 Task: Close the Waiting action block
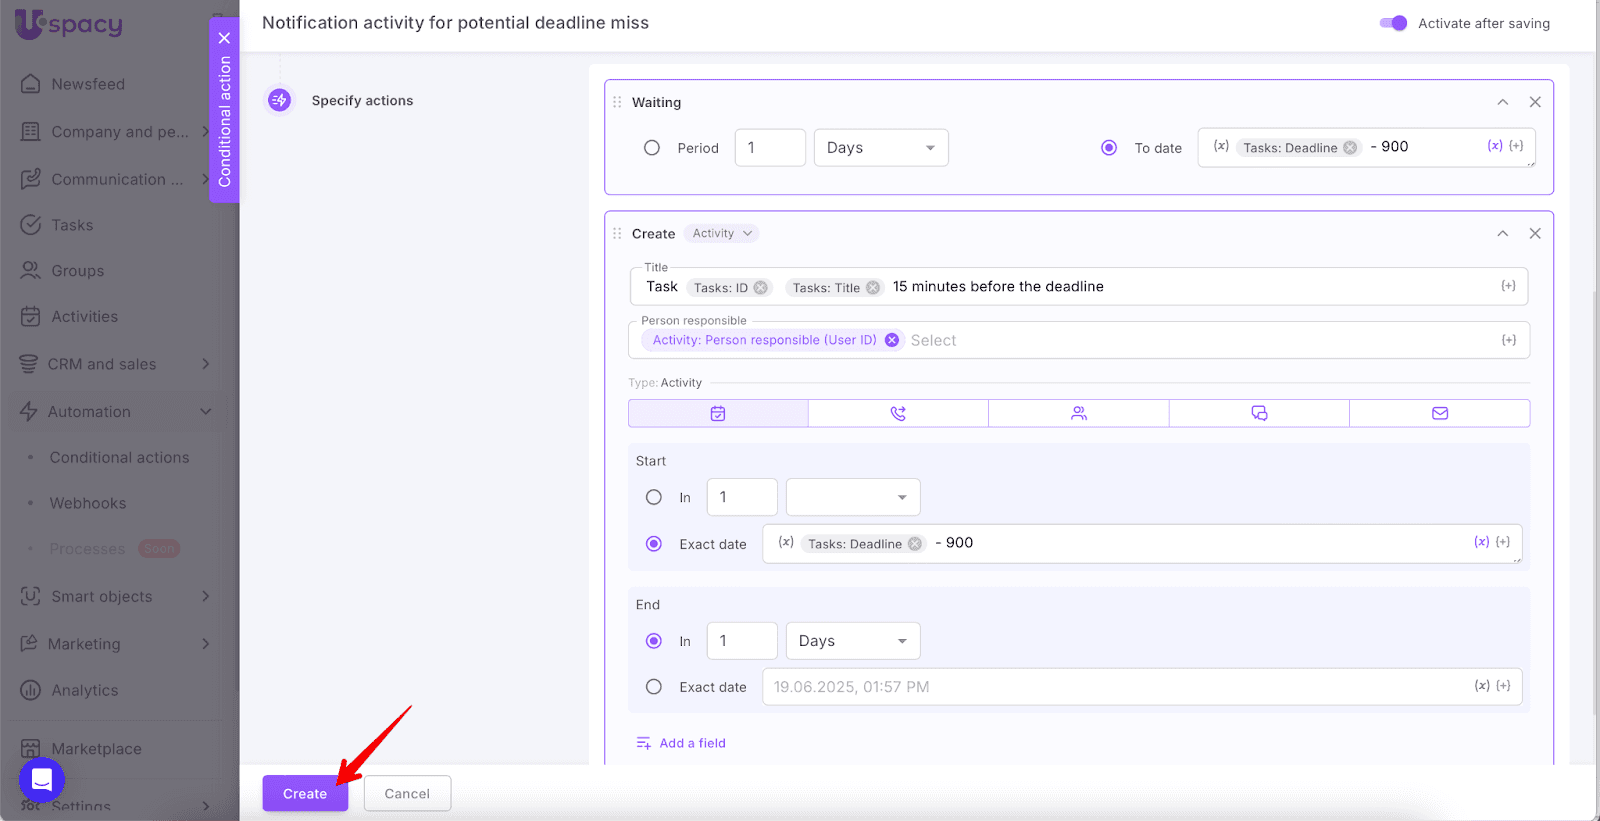[1535, 102]
